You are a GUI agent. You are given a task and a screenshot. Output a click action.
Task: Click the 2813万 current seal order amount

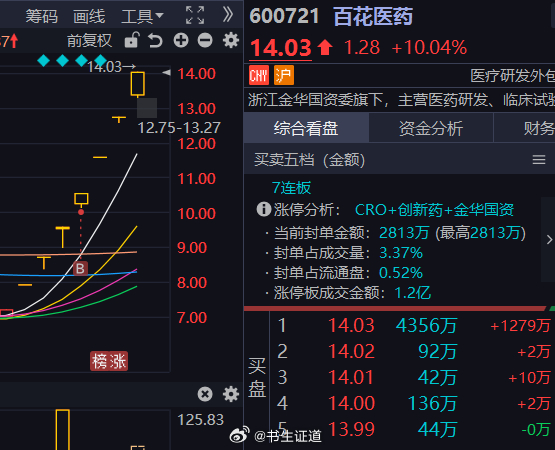pos(404,233)
